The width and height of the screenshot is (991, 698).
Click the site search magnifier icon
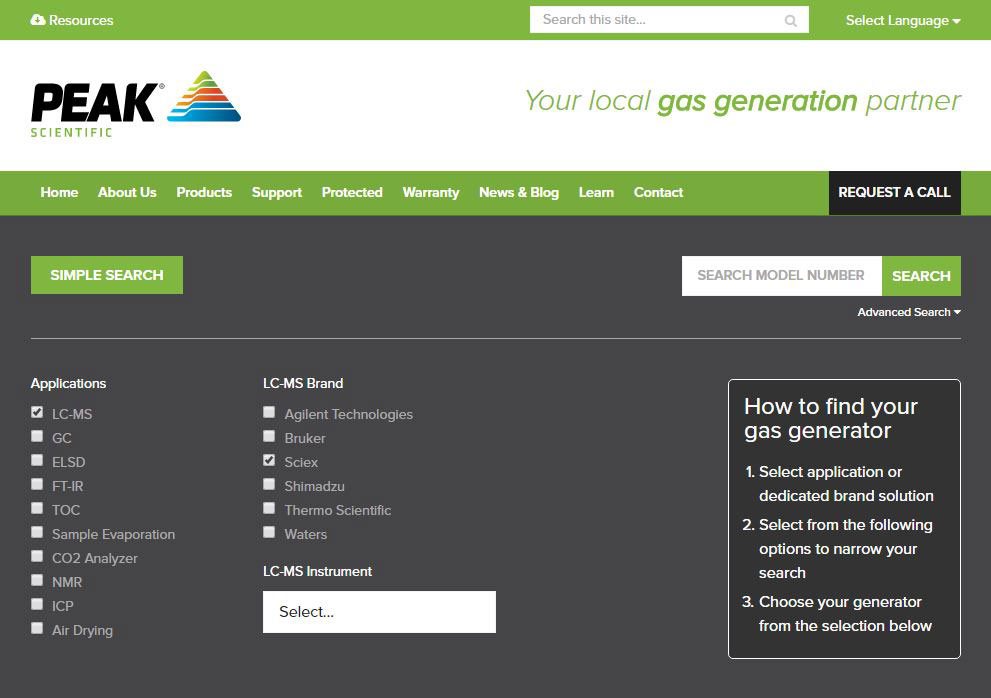pyautogui.click(x=790, y=21)
